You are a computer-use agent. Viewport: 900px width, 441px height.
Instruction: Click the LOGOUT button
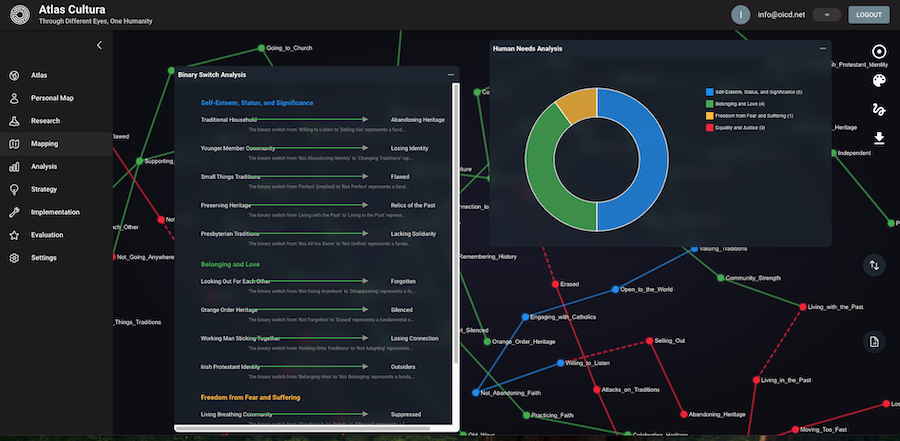(x=868, y=15)
